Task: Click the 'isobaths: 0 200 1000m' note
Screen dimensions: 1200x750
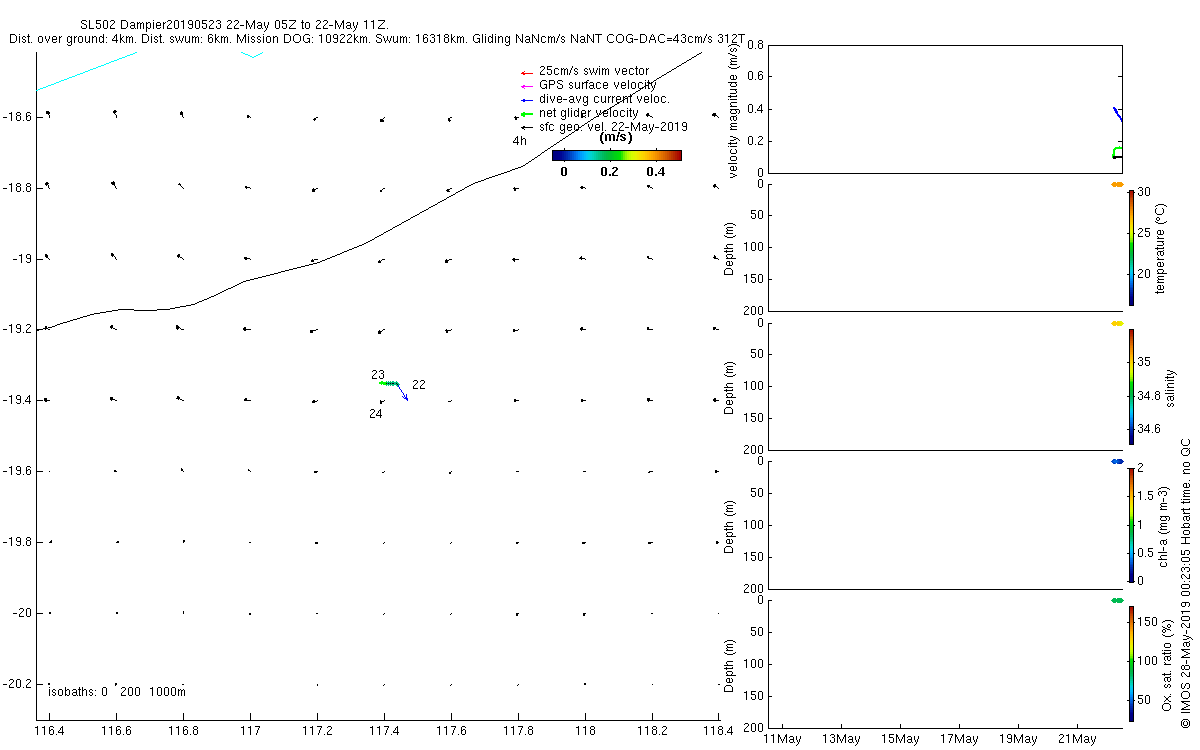Action: click(118, 692)
